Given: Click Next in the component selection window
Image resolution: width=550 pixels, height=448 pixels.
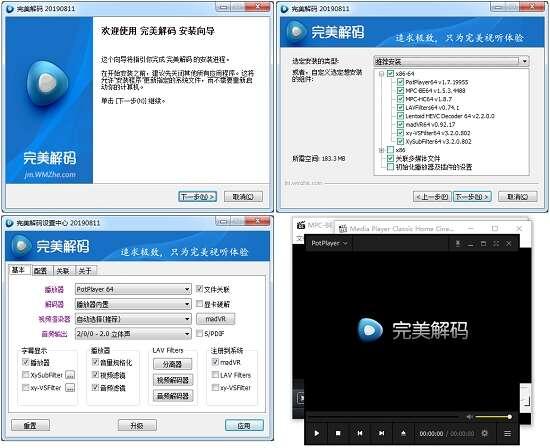Looking at the screenshot, I should [472, 196].
